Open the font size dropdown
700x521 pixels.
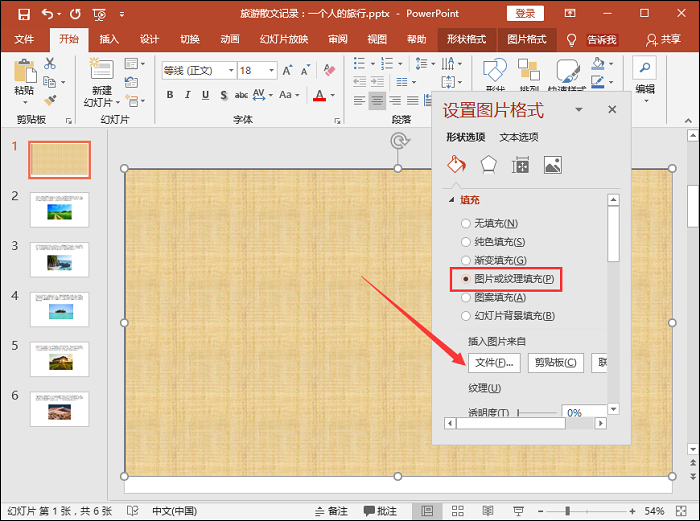pyautogui.click(x=271, y=71)
